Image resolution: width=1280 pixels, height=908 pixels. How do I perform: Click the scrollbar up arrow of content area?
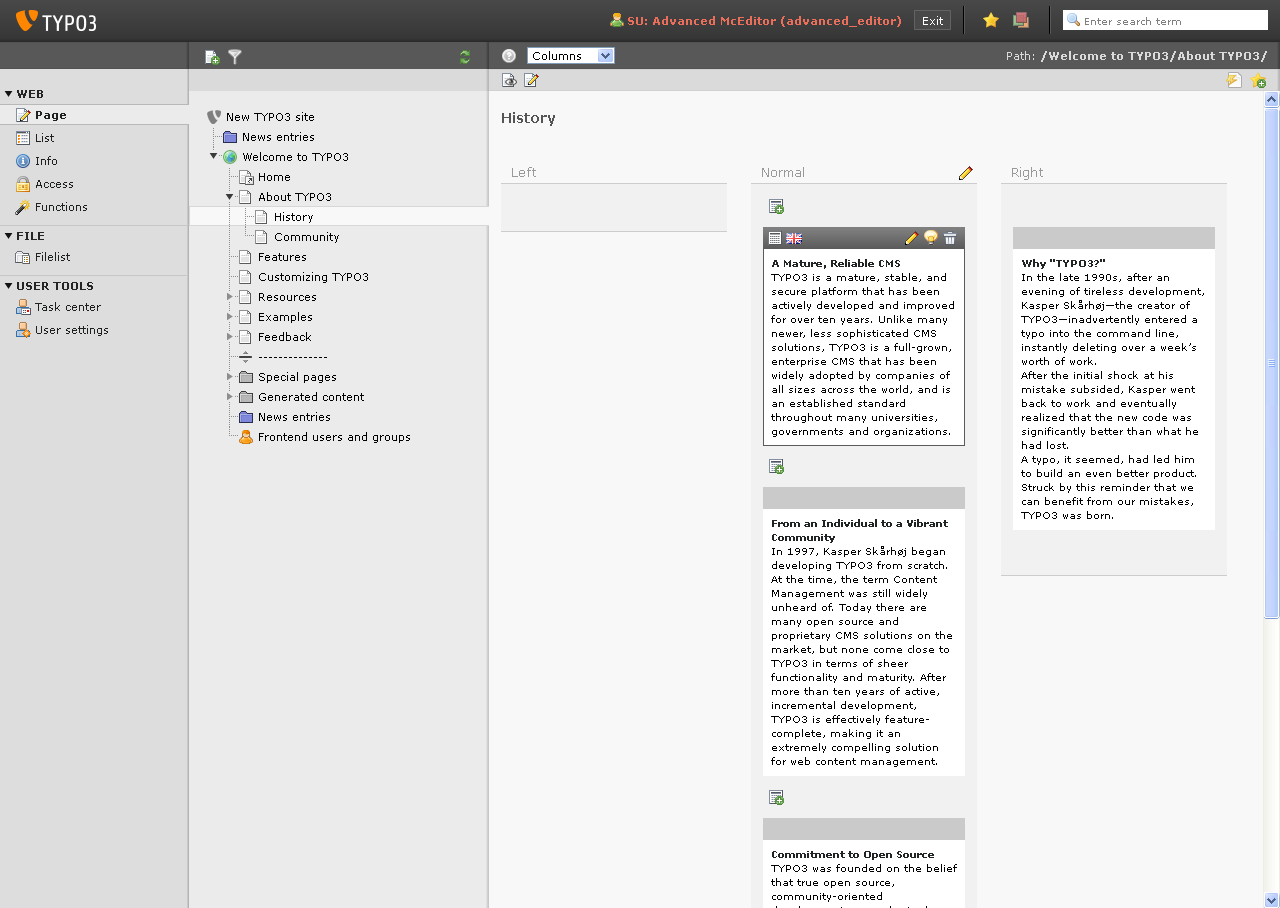(1272, 99)
